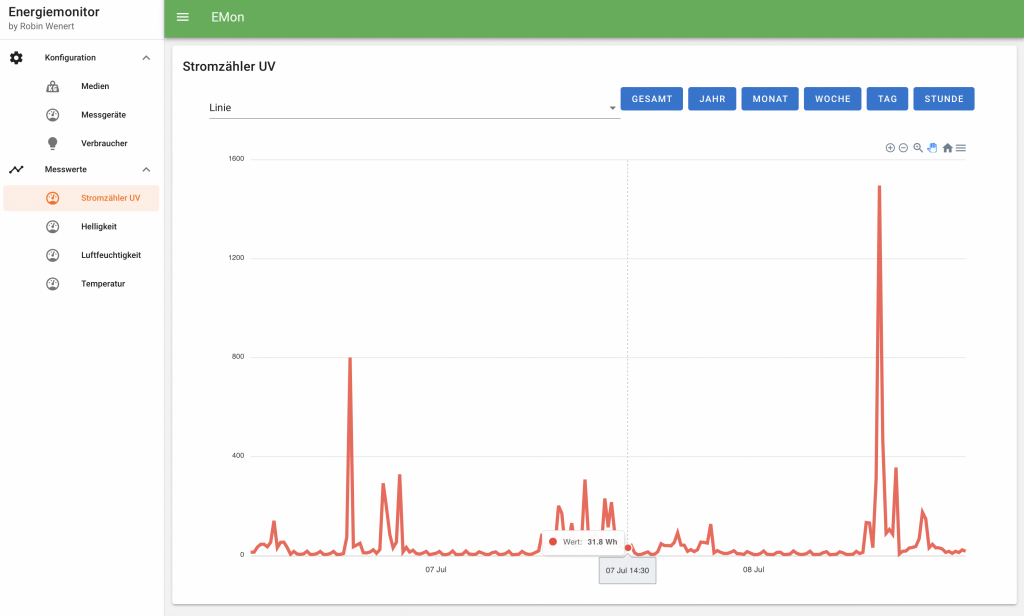The image size is (1024, 616).
Task: Click the Messgeräte gauge icon
Action: coord(53,115)
